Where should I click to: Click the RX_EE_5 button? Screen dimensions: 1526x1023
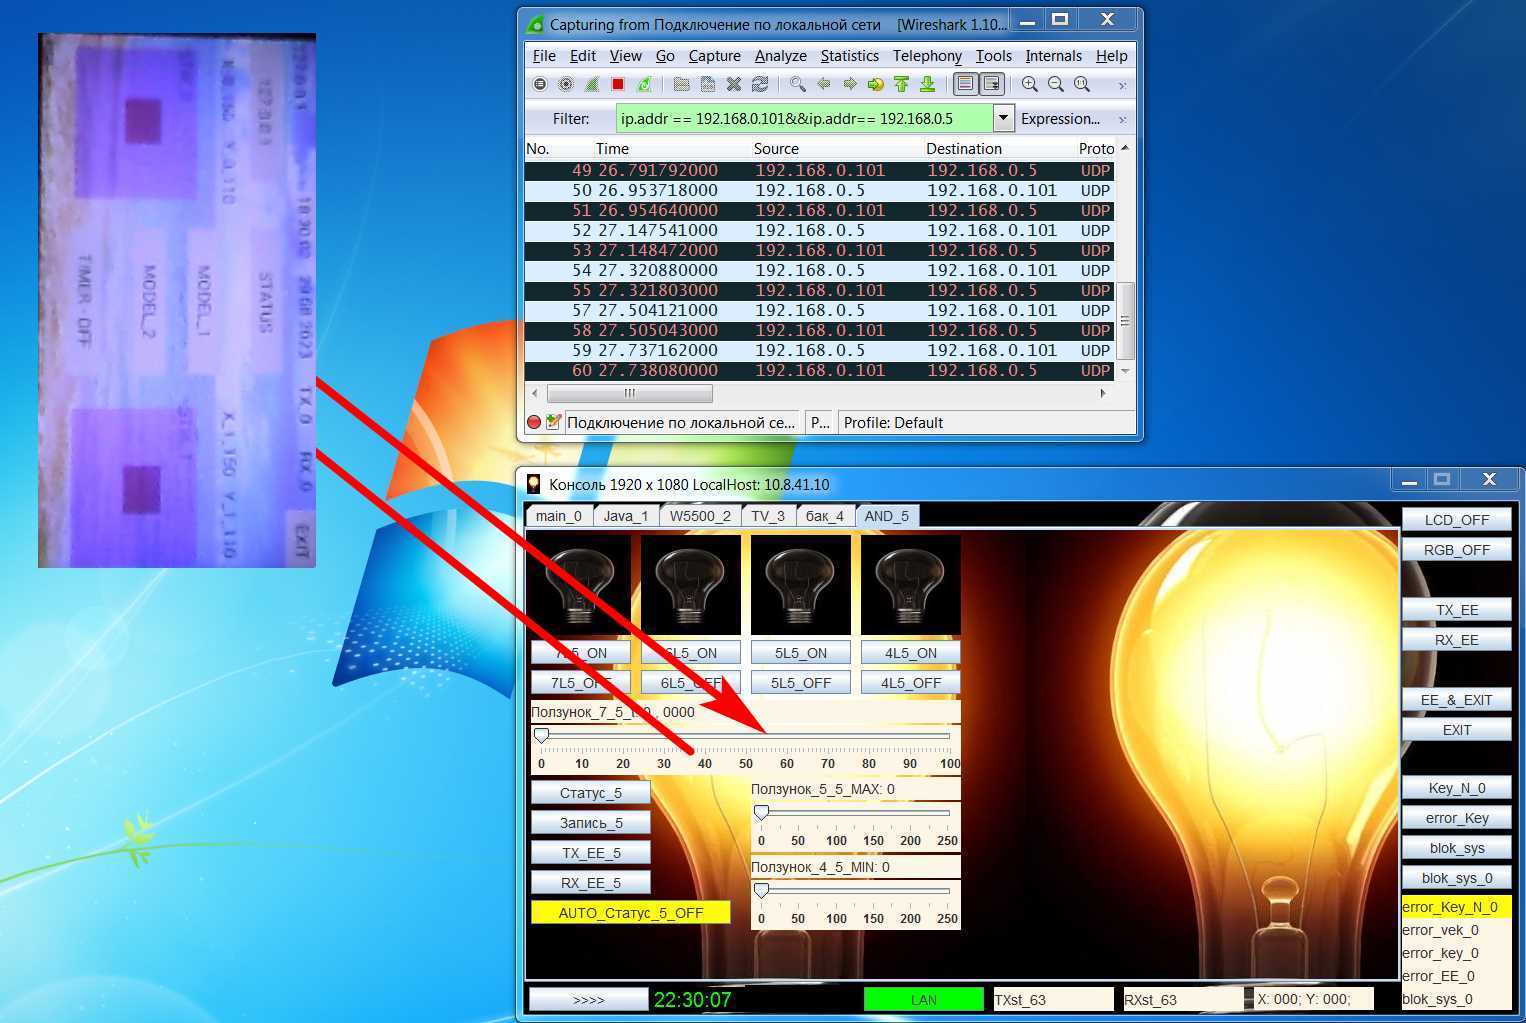coord(590,883)
